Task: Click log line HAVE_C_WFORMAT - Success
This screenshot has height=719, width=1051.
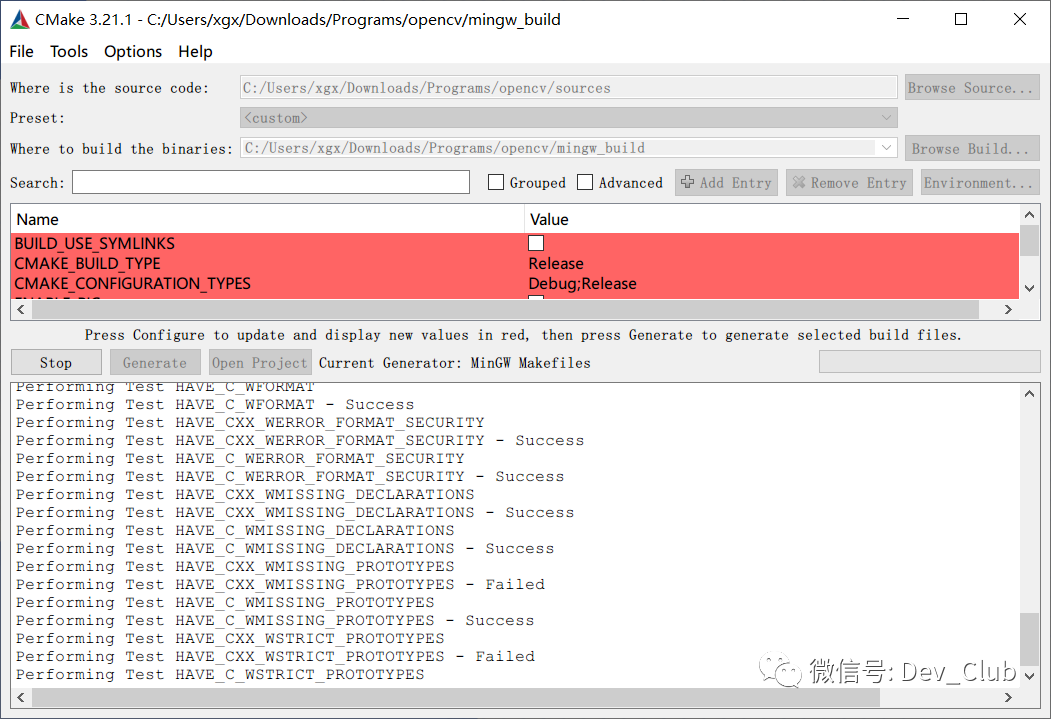Action: 215,405
